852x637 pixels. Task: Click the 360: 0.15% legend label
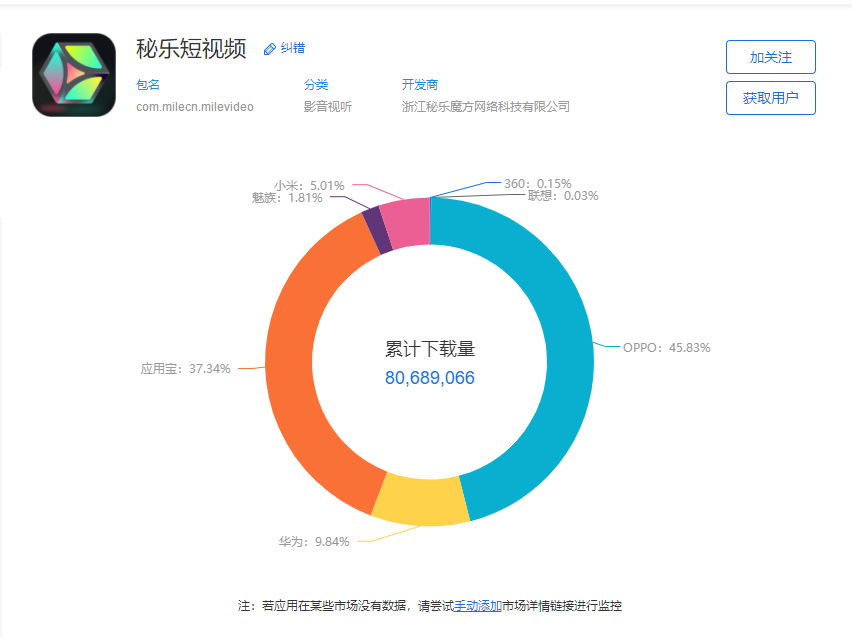click(536, 183)
